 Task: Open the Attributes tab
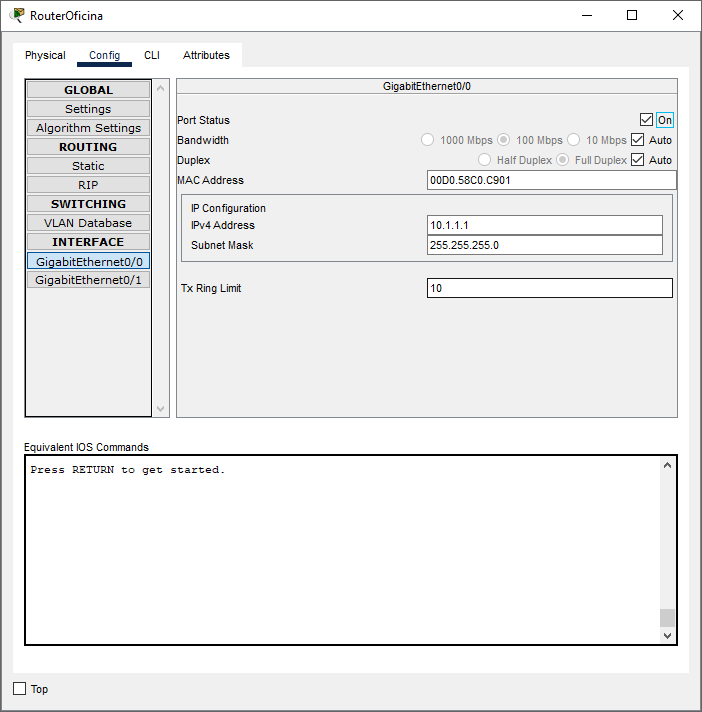(x=206, y=55)
